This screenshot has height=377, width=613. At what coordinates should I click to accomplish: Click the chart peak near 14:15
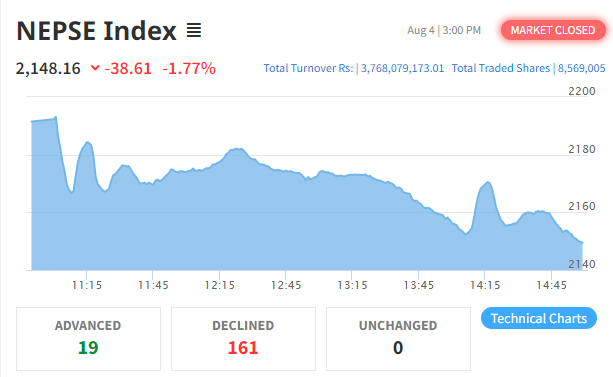[488, 182]
